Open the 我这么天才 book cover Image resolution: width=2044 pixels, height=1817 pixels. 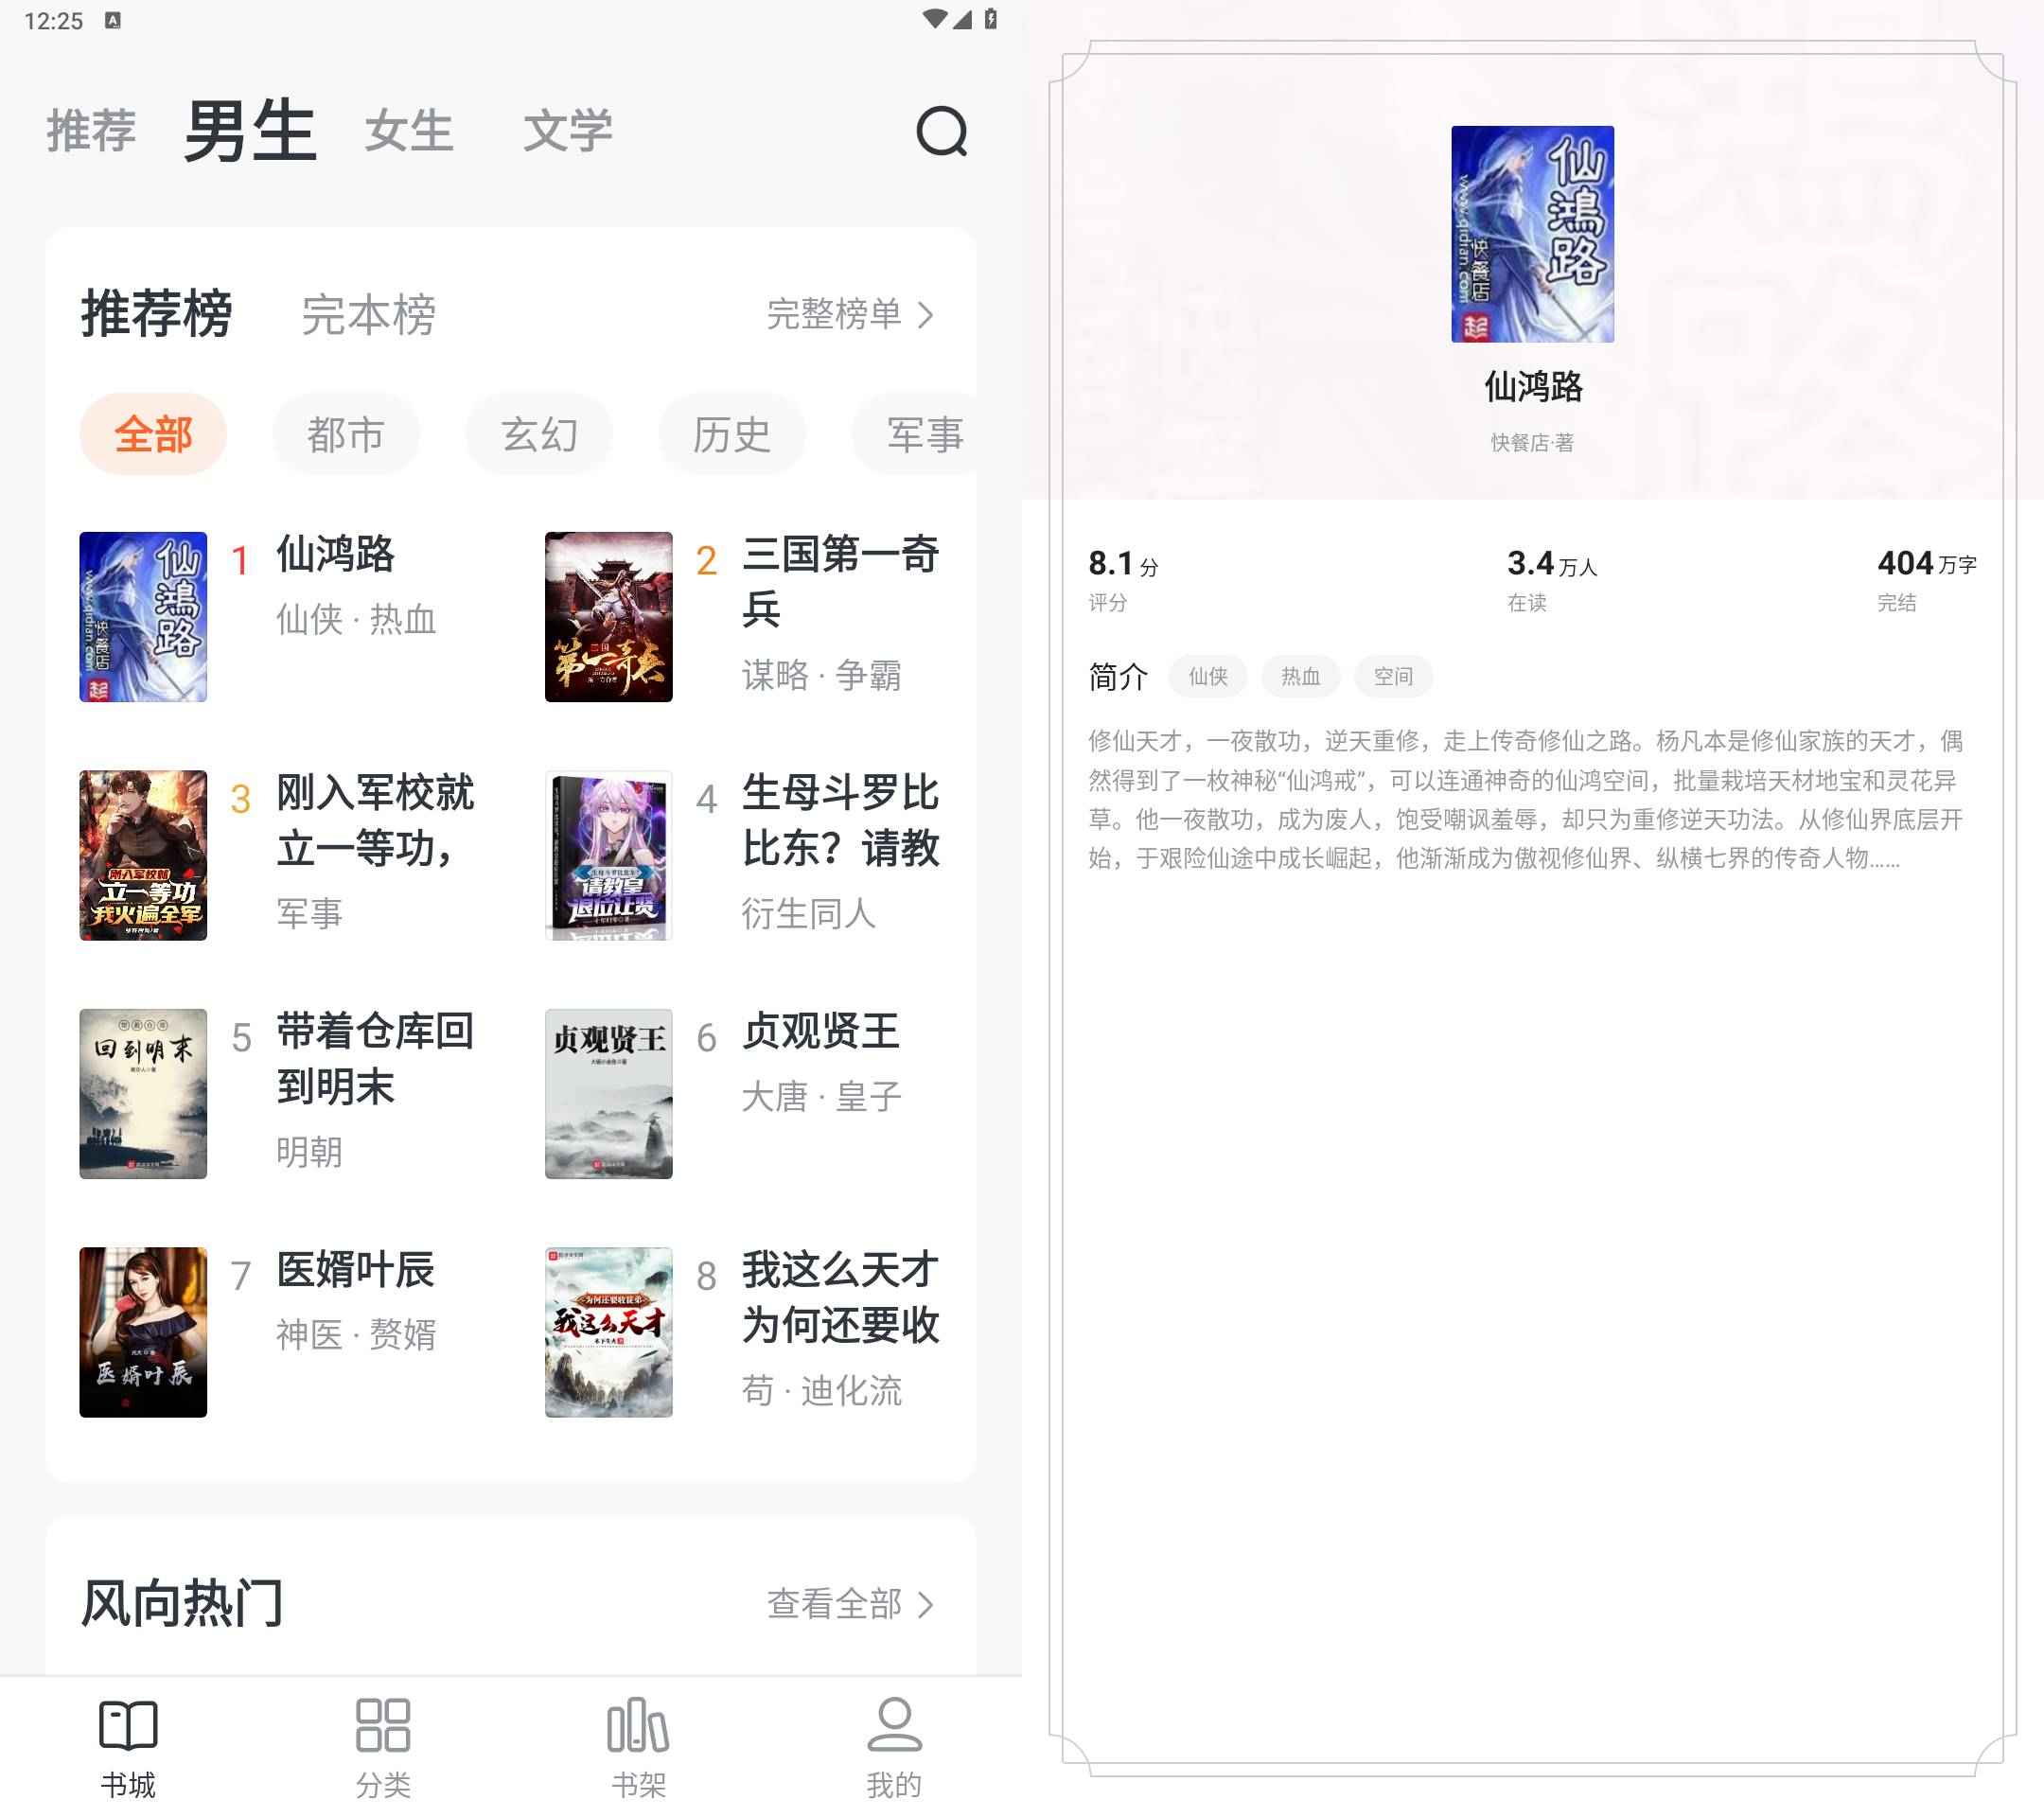(609, 1332)
